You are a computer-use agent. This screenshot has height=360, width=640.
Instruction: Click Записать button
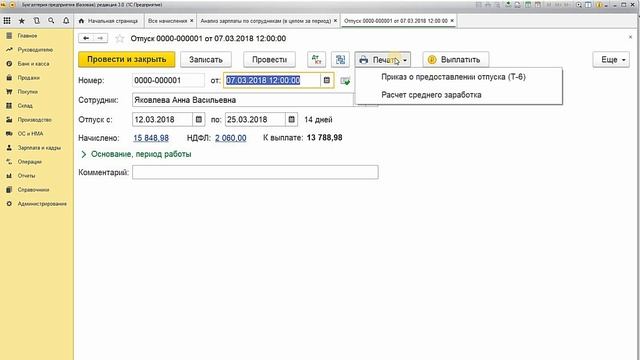(206, 60)
